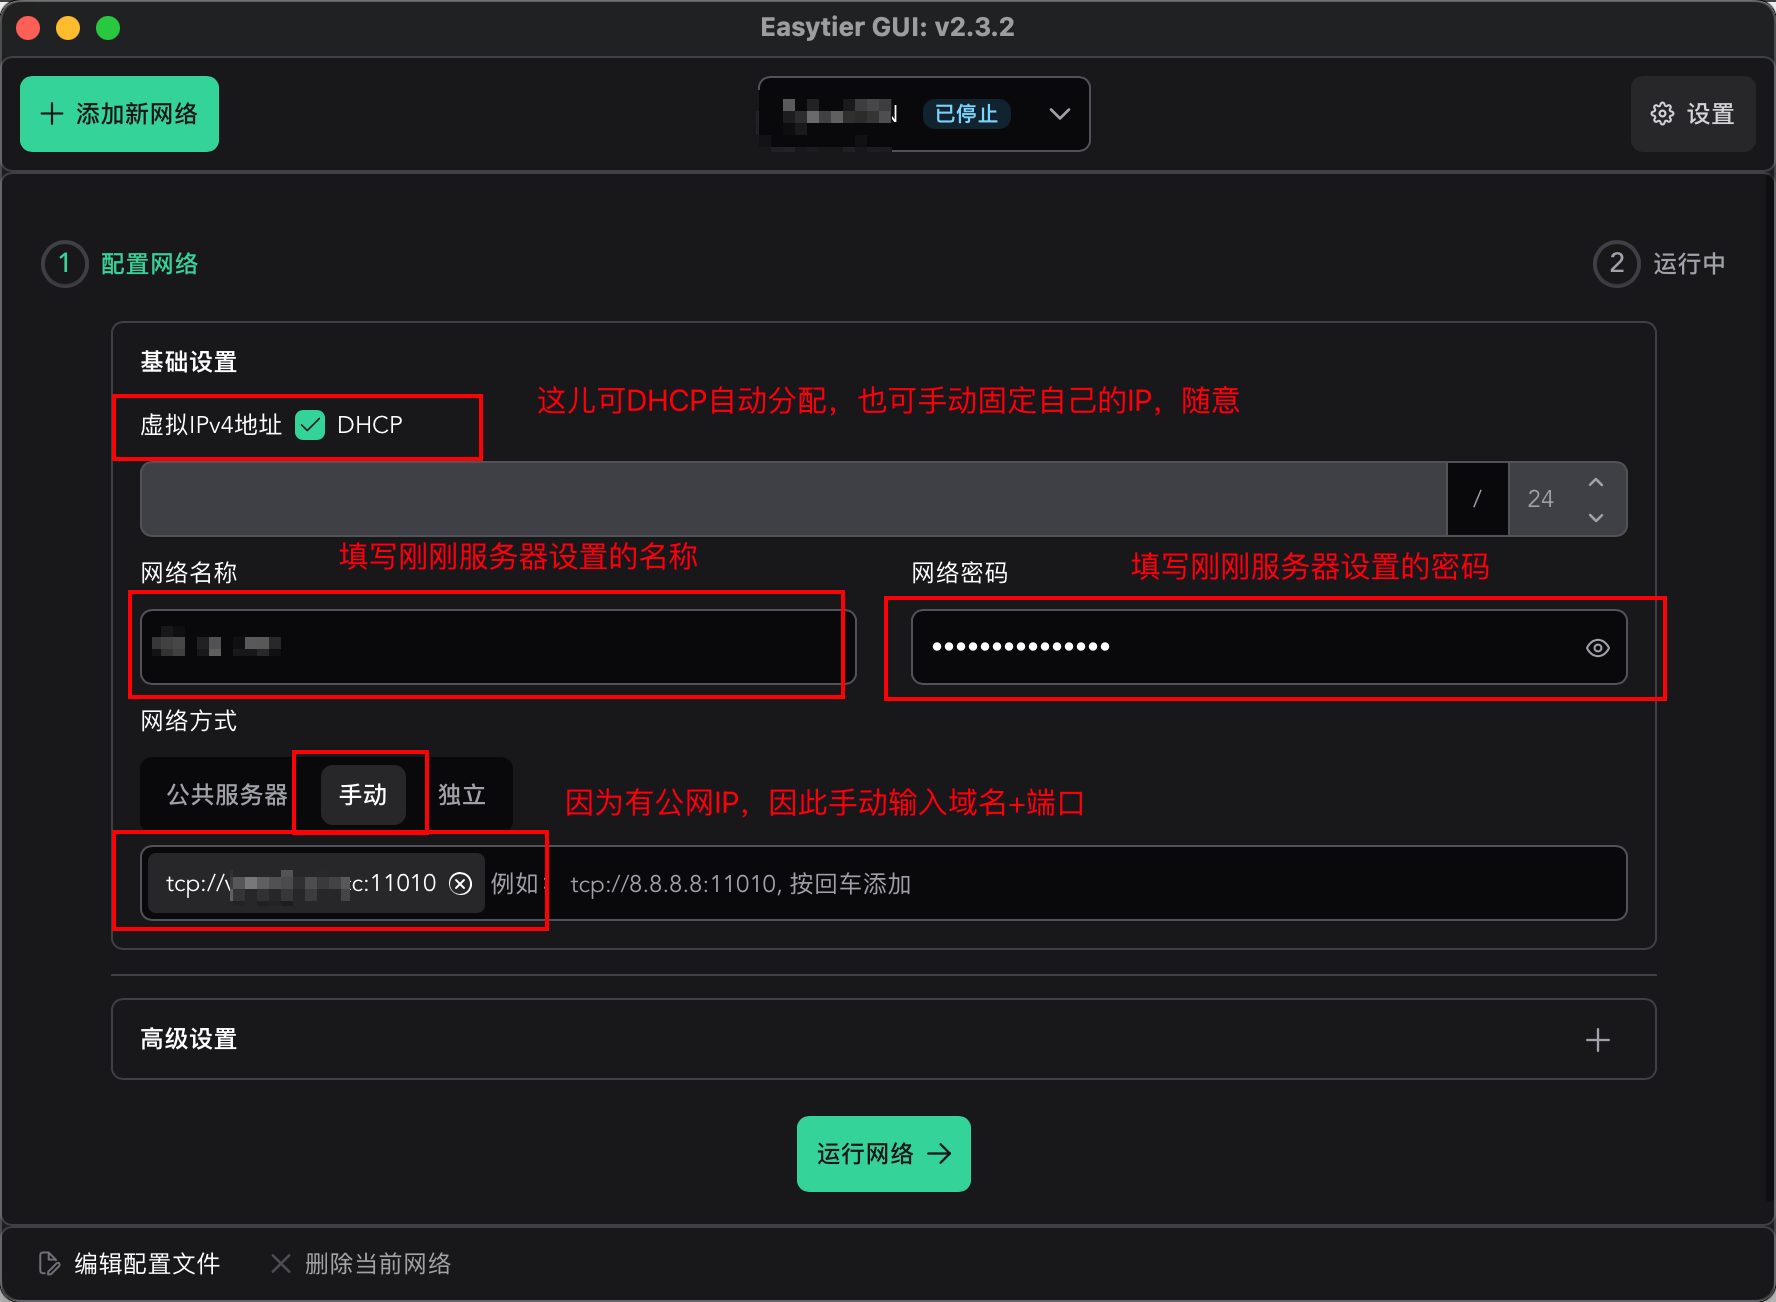
Task: Open the 设置 gear icon
Action: 1661,114
